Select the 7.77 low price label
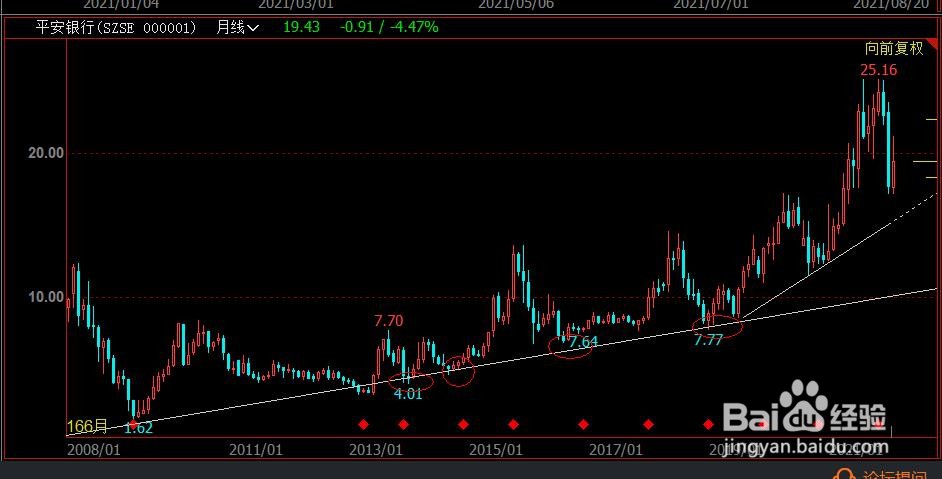The image size is (942, 479). (708, 341)
